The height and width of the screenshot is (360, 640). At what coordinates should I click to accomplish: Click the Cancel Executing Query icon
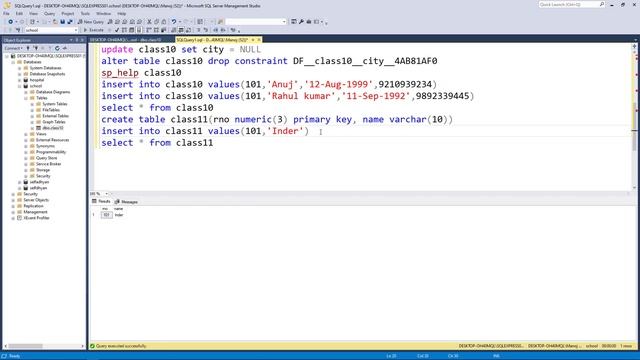coord(110,30)
